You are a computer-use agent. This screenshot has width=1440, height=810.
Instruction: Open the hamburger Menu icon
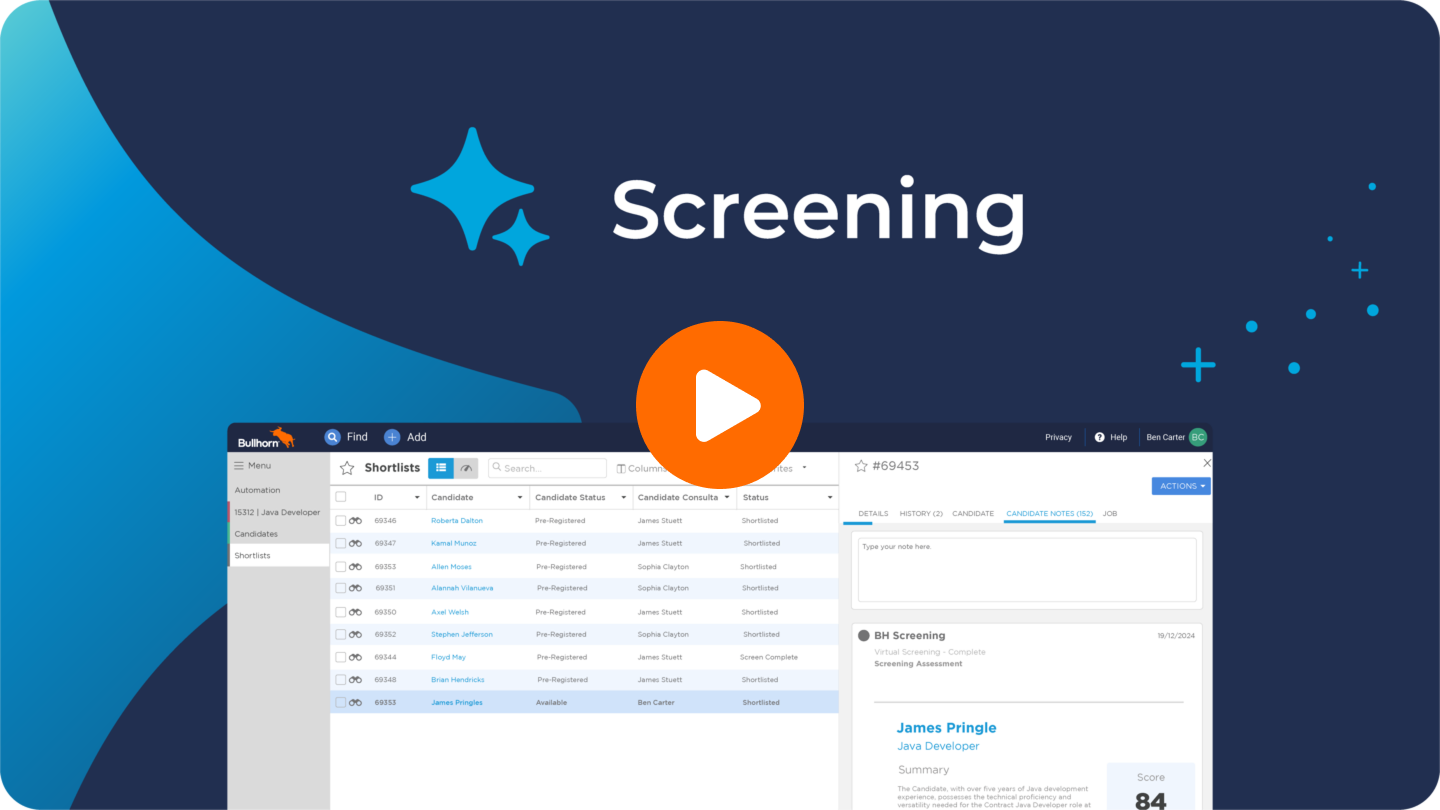pos(239,466)
